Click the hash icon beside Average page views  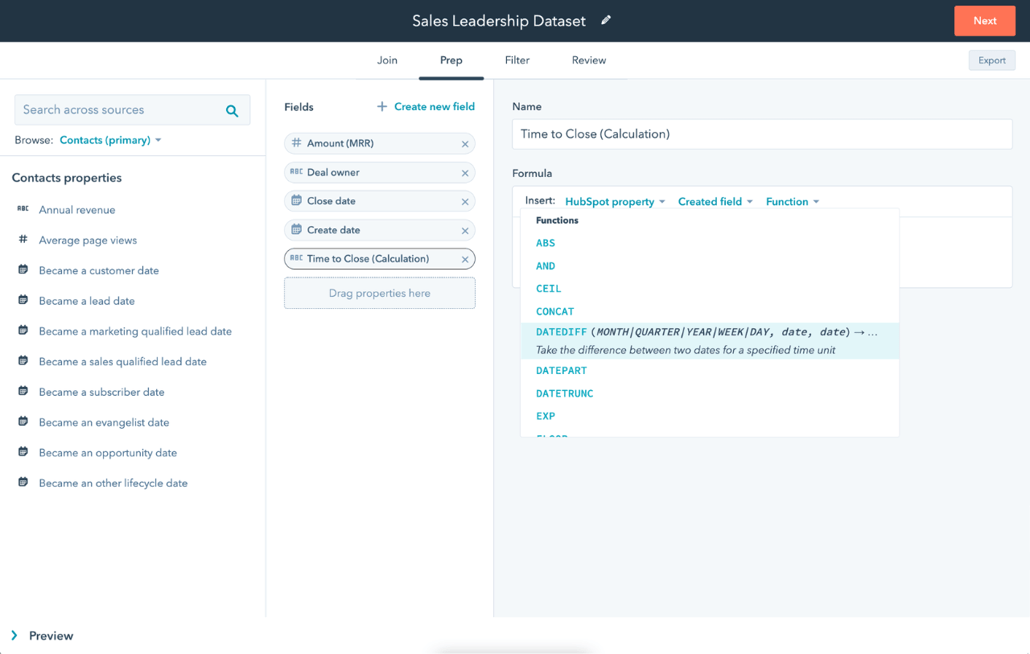click(23, 239)
